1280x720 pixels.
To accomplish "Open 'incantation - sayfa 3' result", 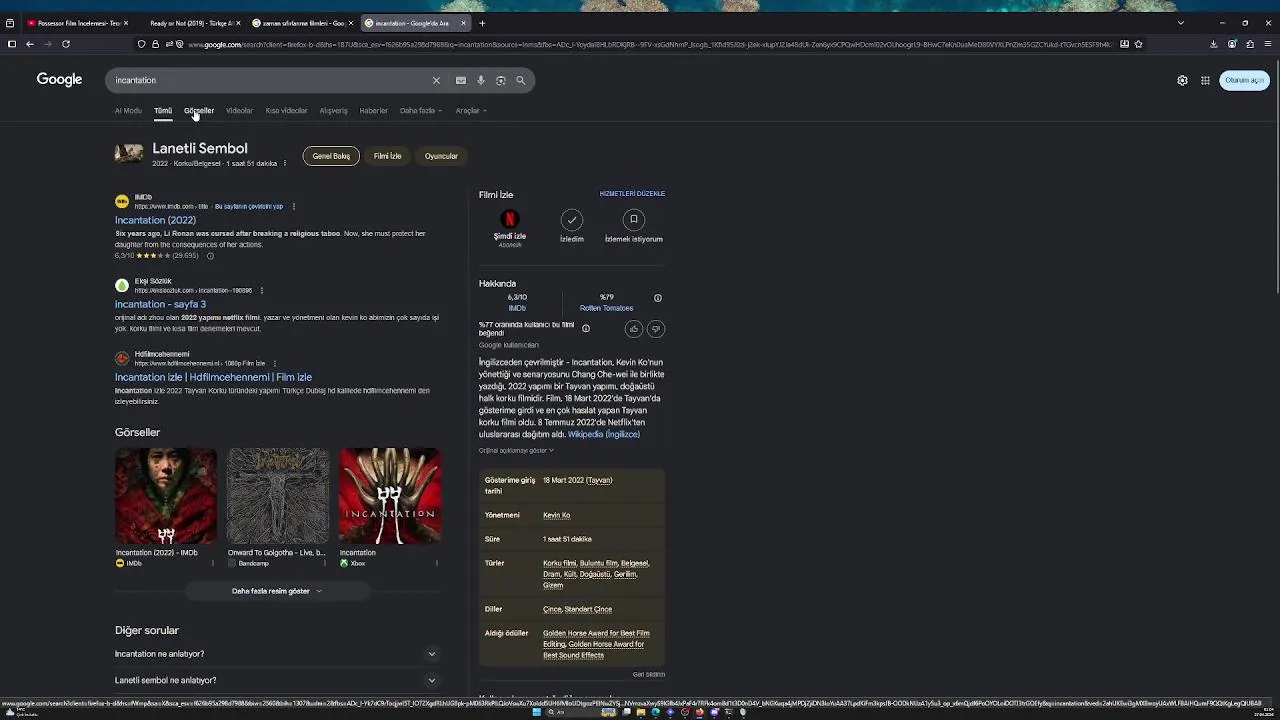I will [160, 304].
